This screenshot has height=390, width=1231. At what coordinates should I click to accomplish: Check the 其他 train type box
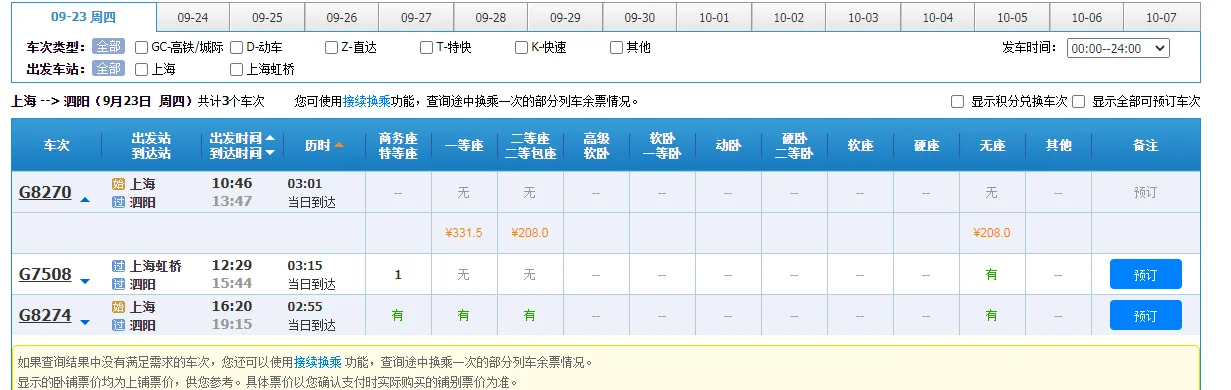(x=616, y=47)
